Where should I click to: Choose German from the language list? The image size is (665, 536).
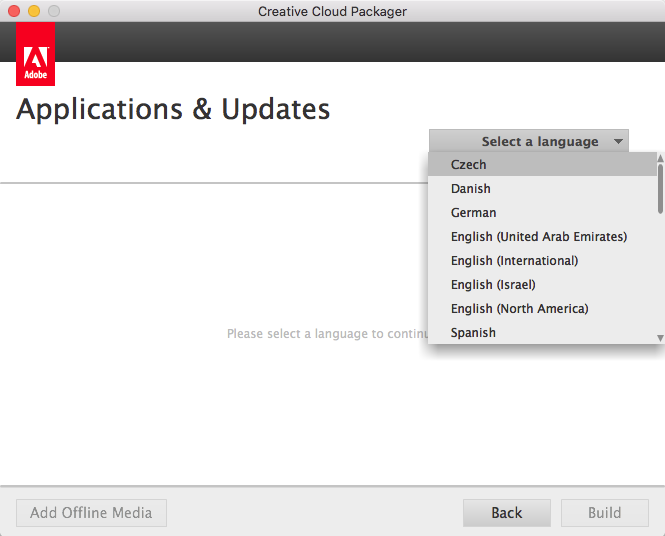tap(542, 212)
